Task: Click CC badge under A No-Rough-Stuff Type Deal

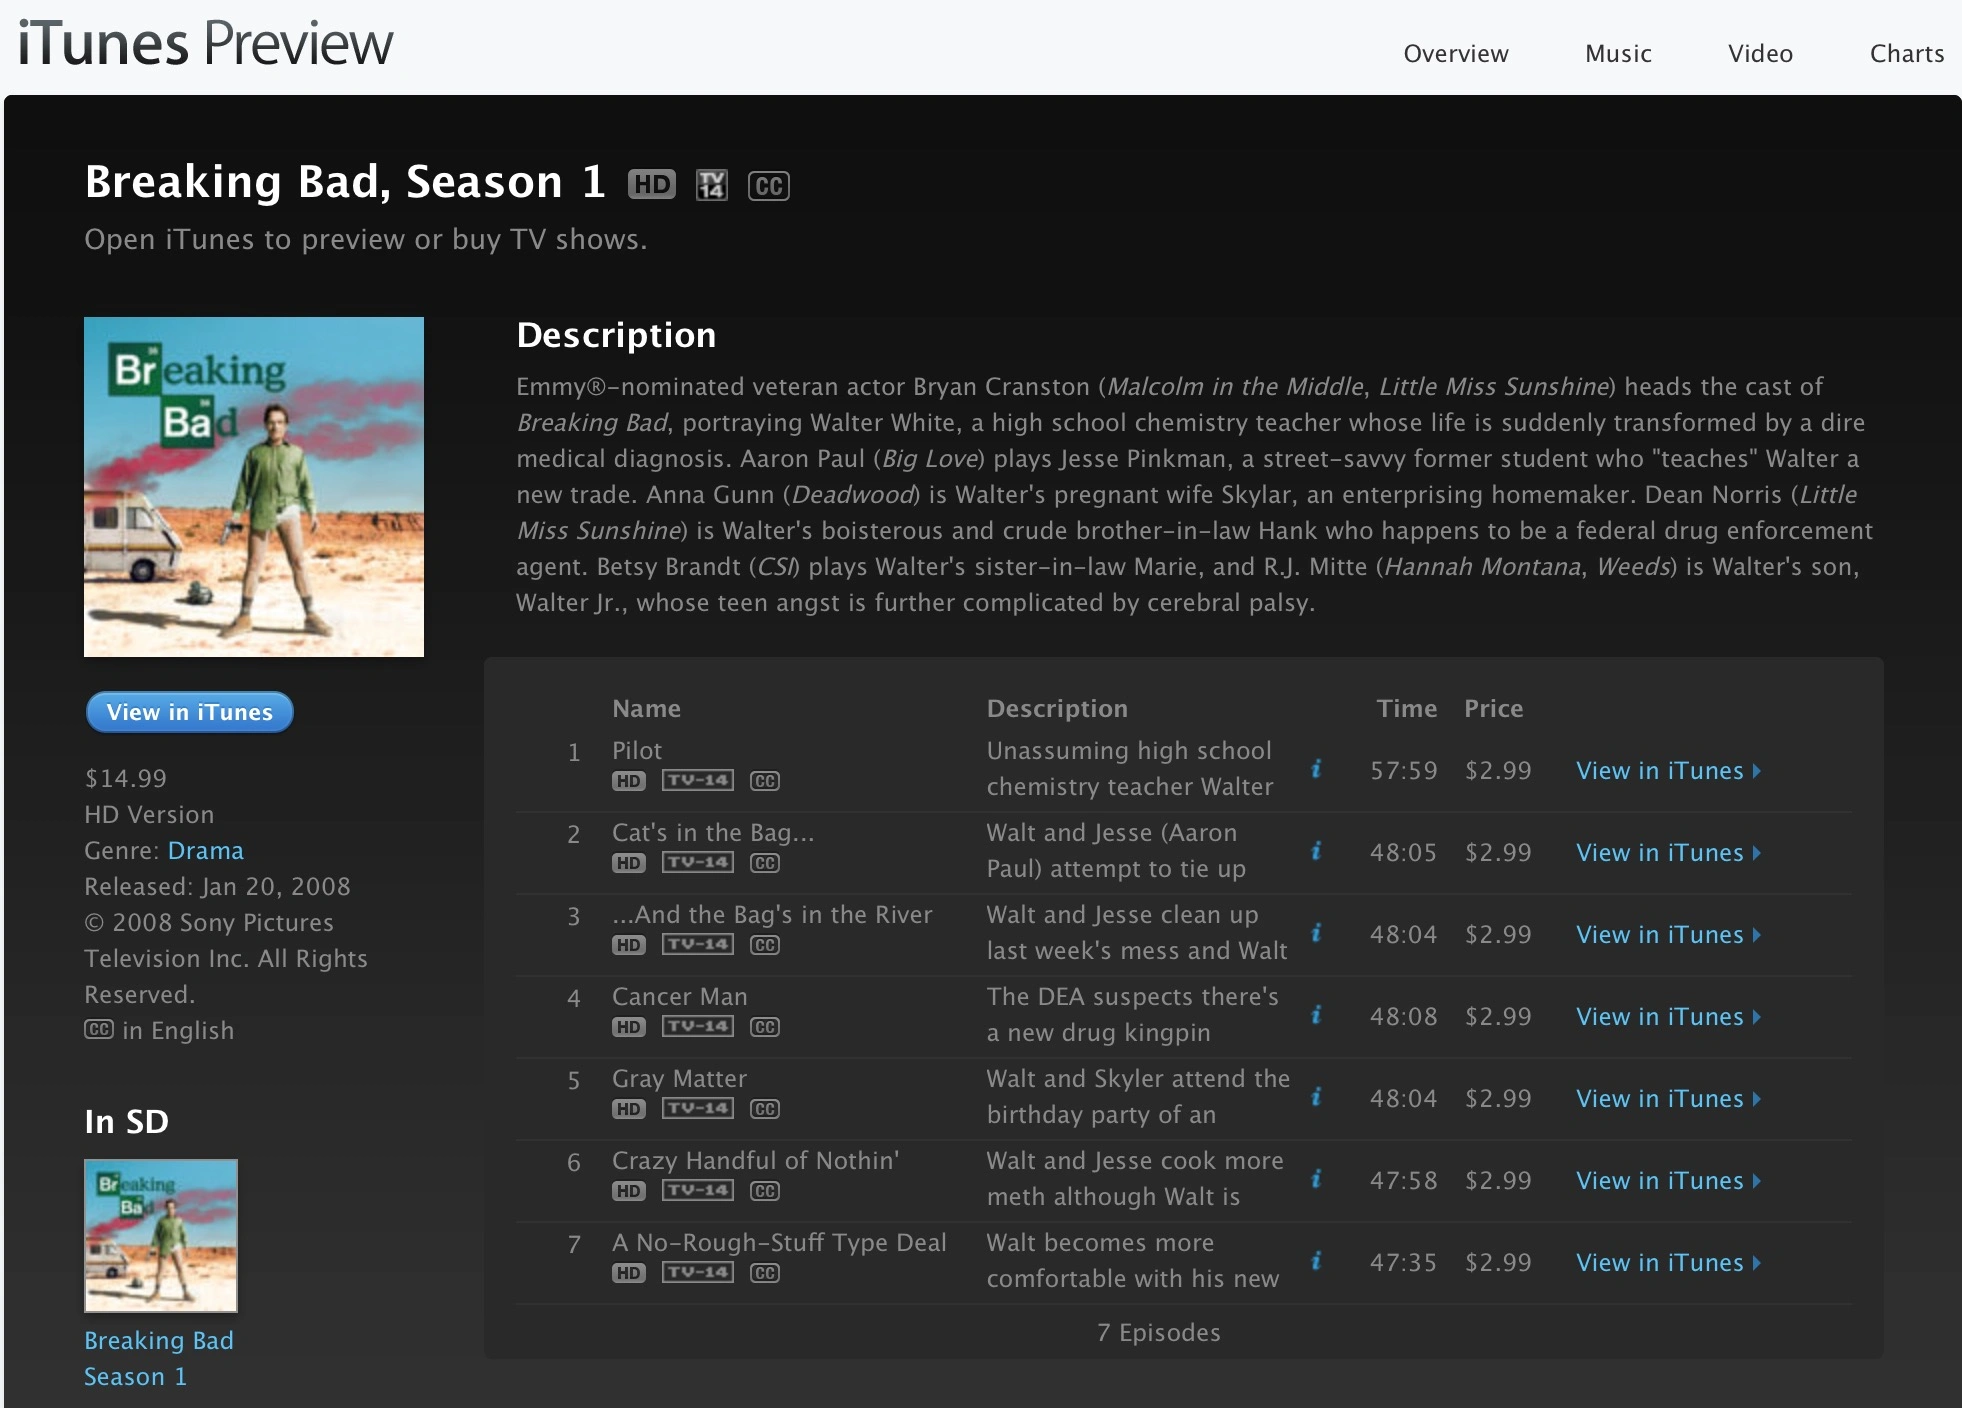Action: point(765,1273)
